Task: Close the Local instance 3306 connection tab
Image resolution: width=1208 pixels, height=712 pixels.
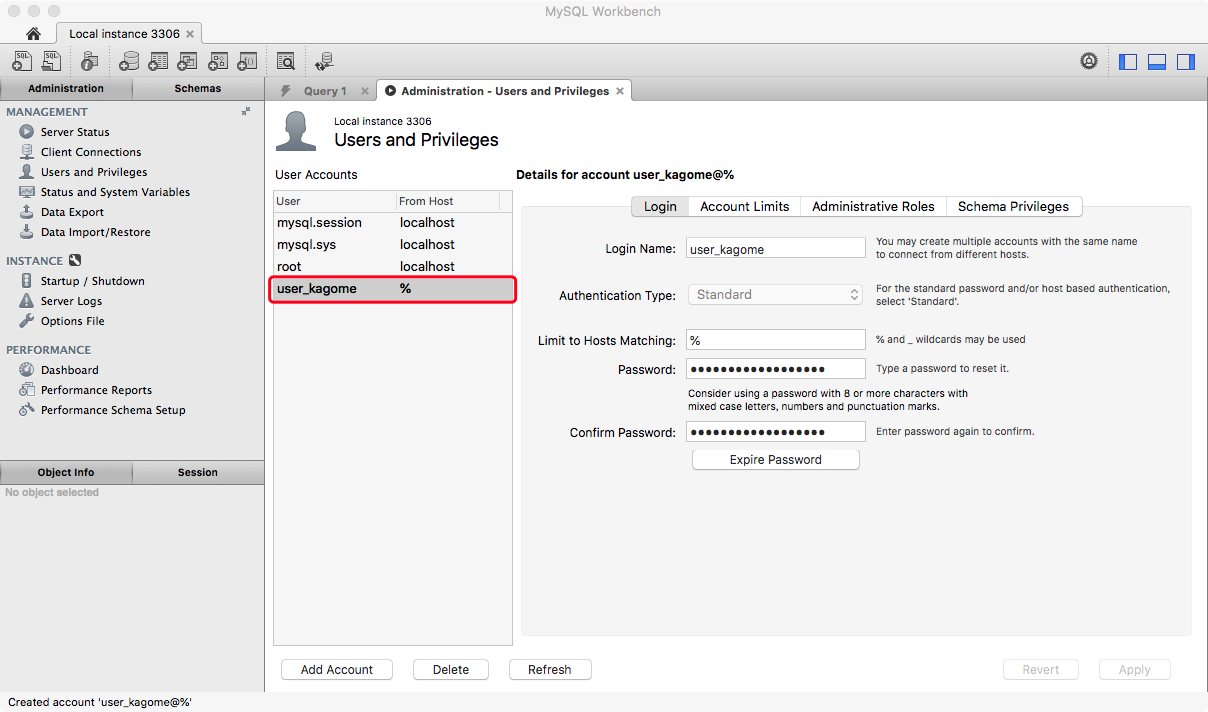Action: click(190, 33)
